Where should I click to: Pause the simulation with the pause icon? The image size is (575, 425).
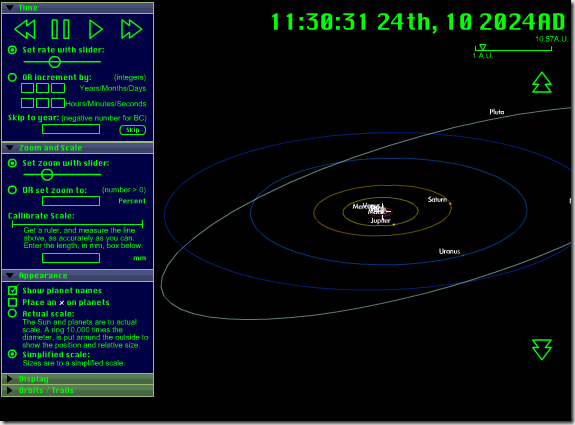(x=61, y=29)
